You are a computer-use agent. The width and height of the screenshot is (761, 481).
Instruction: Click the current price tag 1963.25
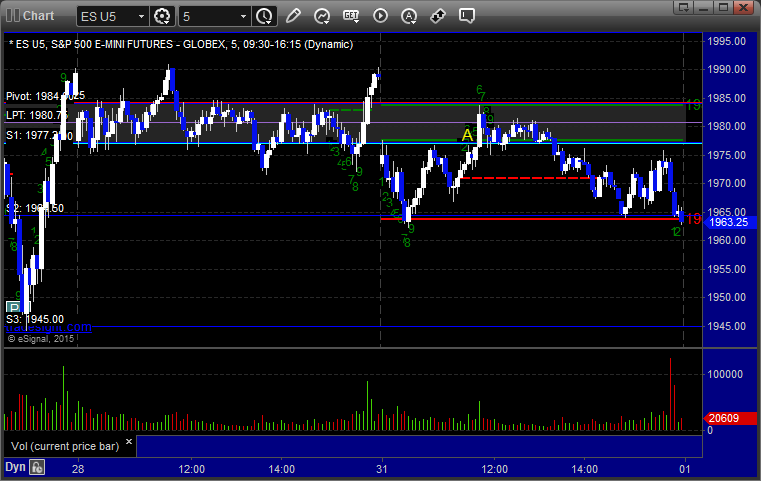(x=728, y=222)
